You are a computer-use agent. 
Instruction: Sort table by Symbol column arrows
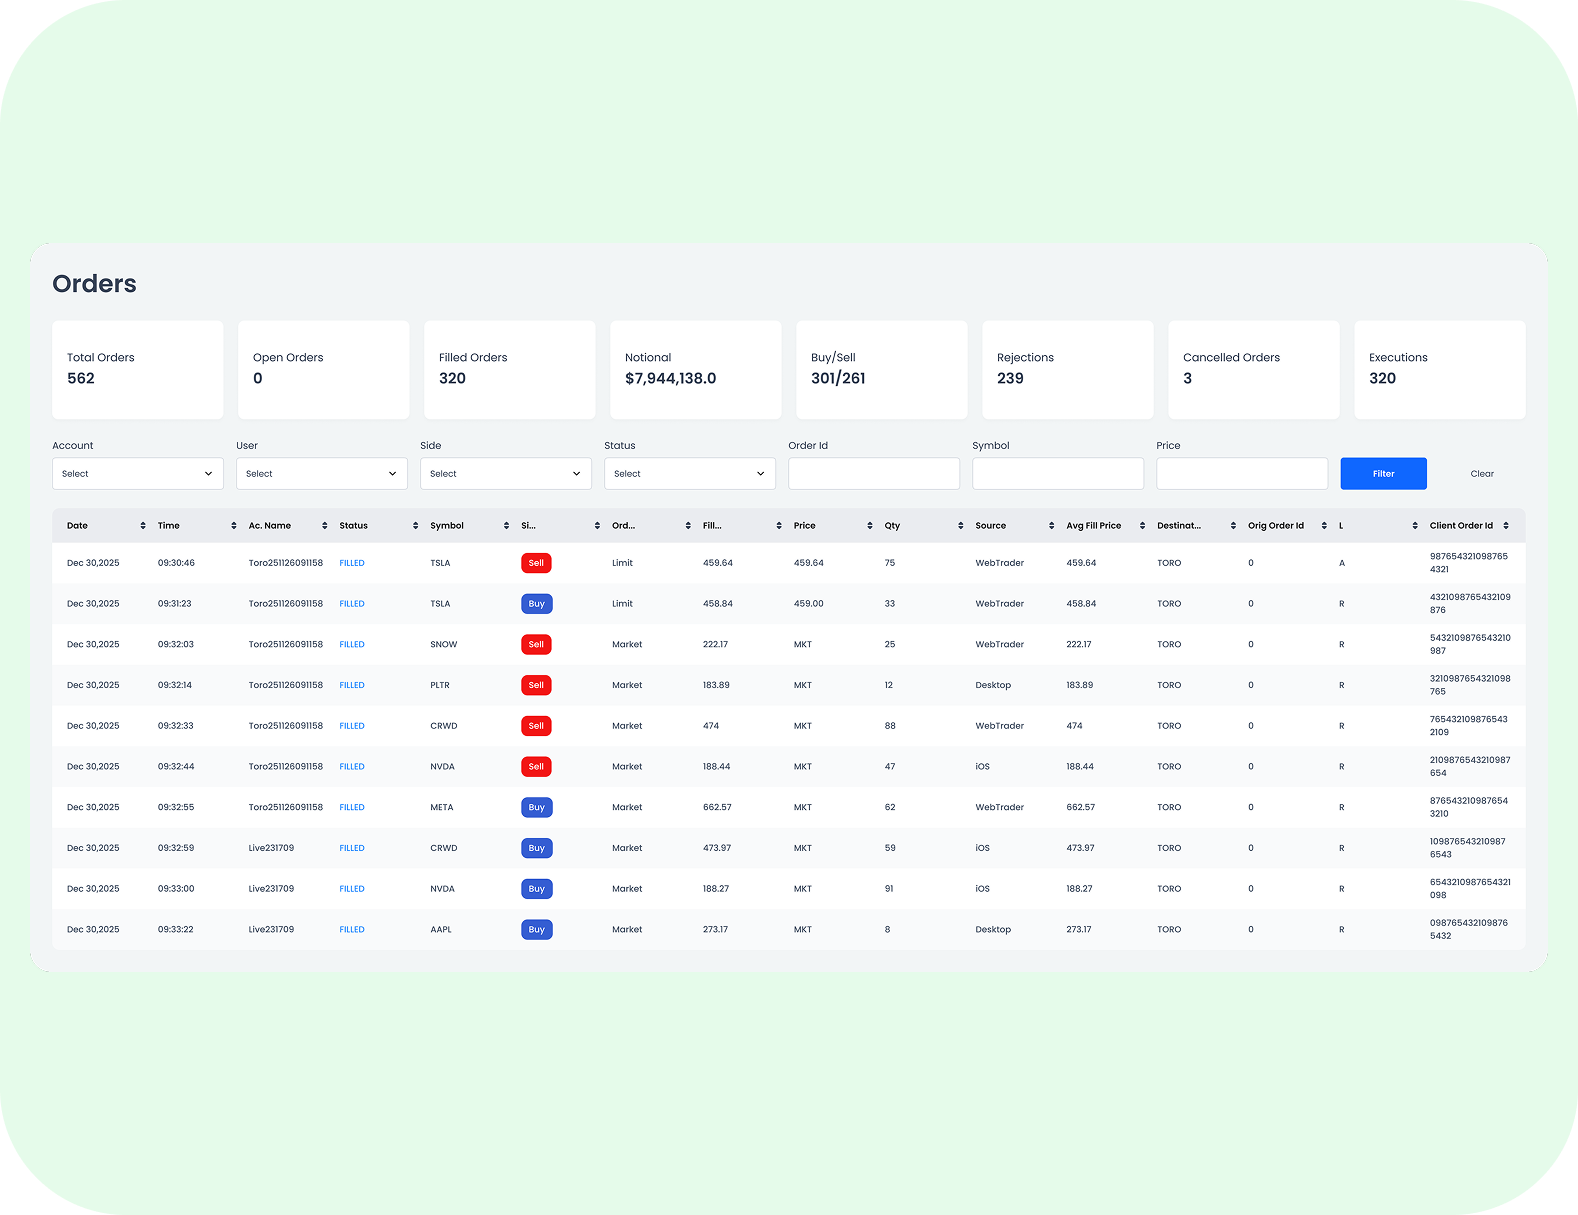506,526
